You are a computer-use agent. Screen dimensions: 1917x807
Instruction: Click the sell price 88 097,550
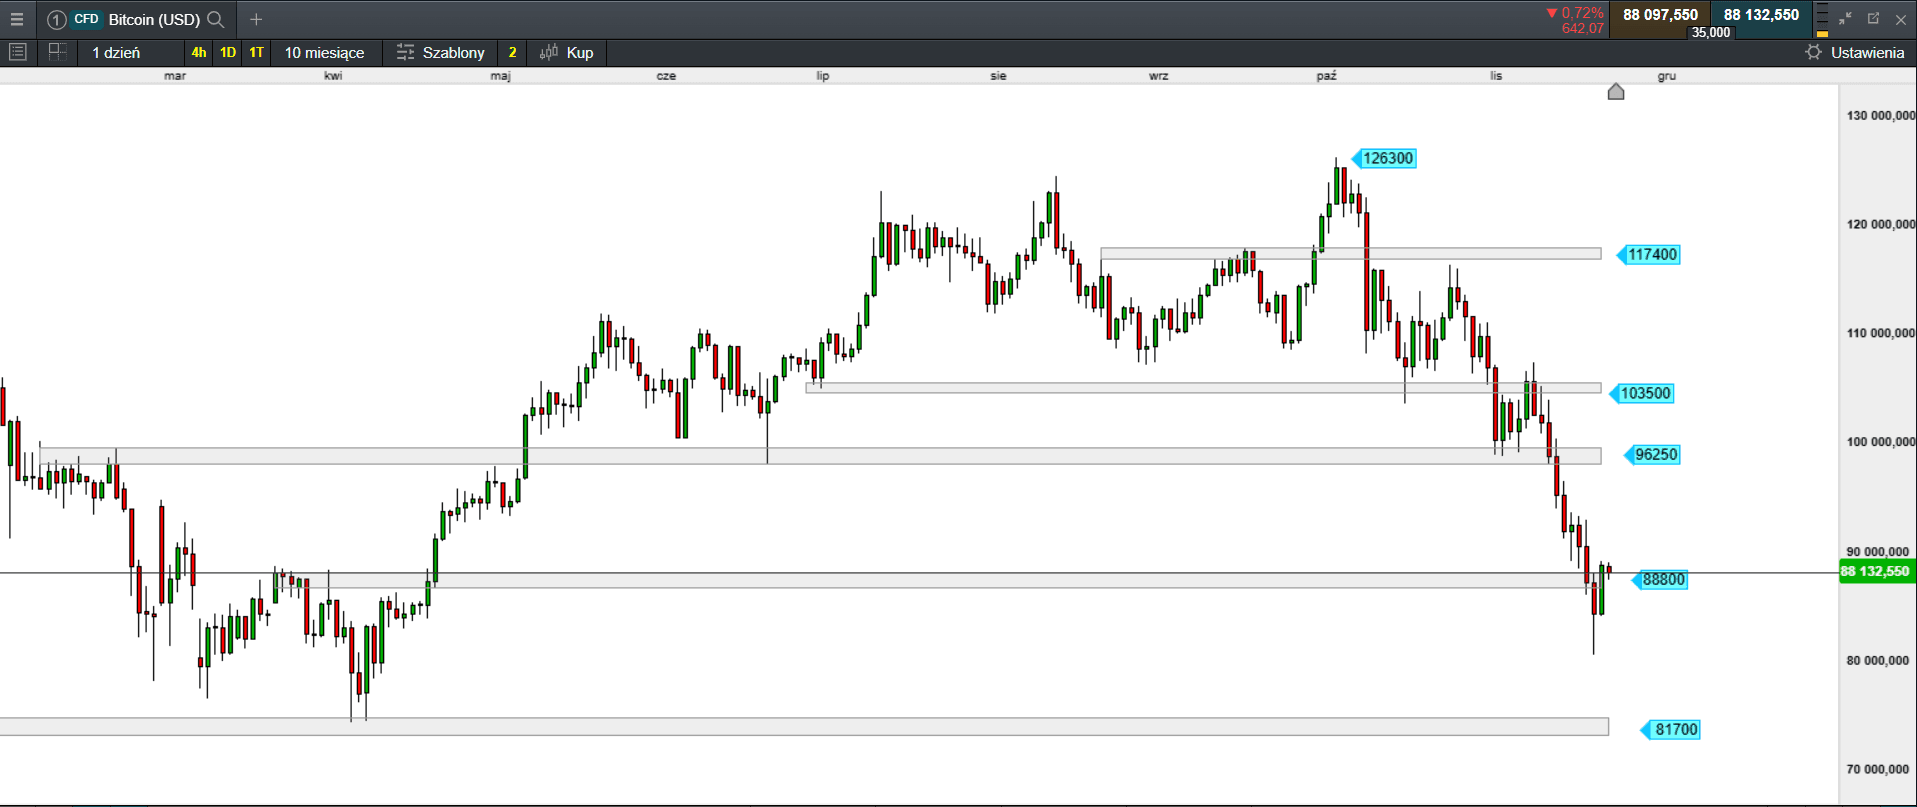(1660, 15)
